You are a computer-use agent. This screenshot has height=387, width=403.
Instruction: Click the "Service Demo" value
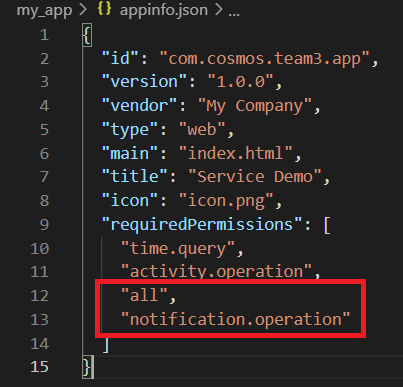point(255,177)
